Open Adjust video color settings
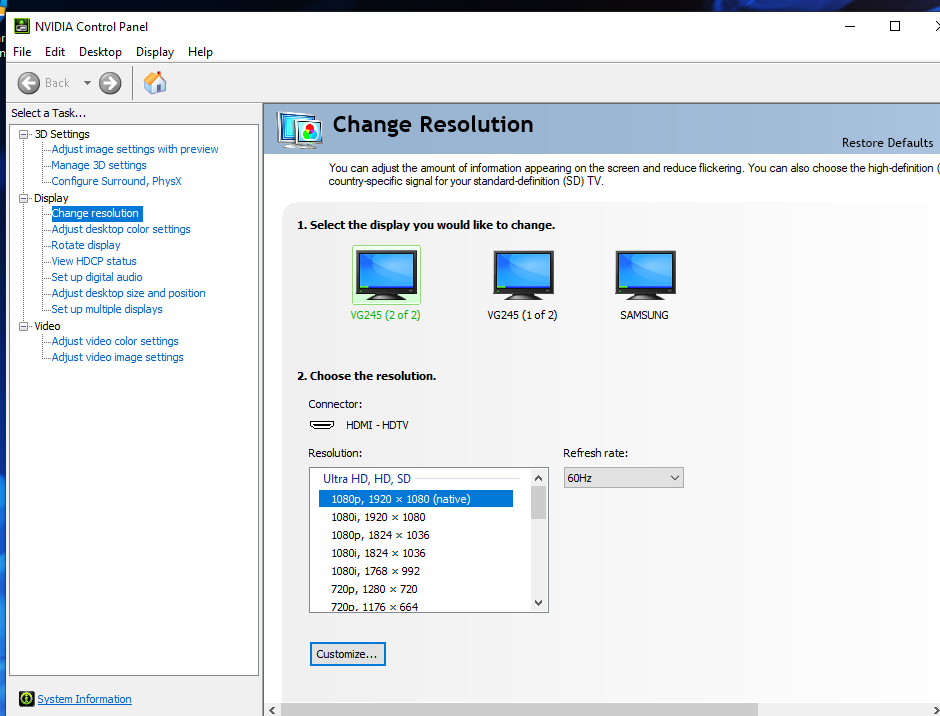The image size is (940, 716). (x=115, y=341)
